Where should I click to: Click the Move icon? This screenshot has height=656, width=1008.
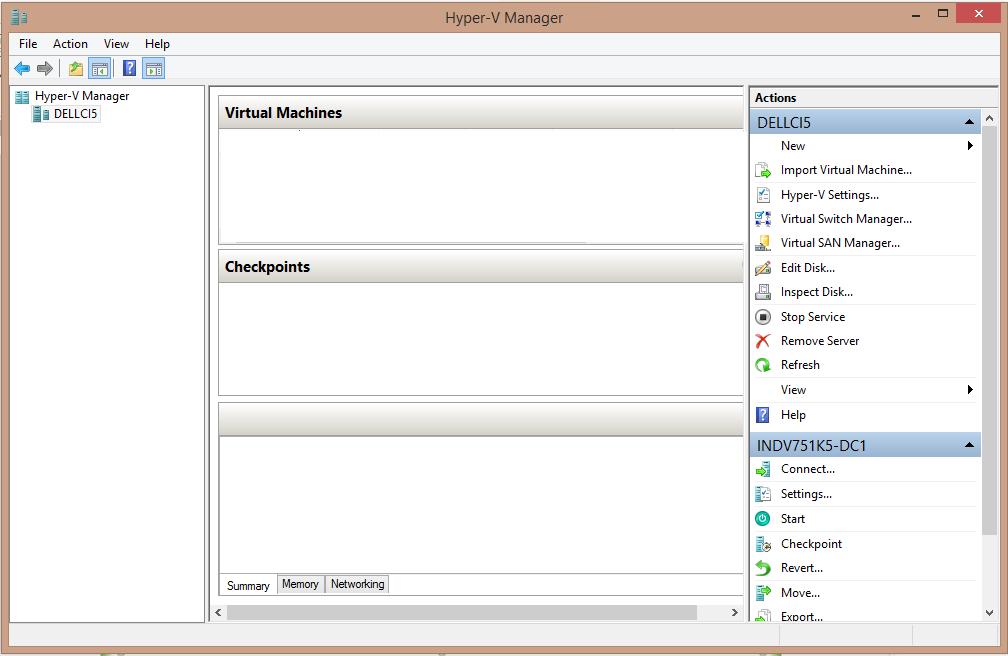click(x=762, y=593)
